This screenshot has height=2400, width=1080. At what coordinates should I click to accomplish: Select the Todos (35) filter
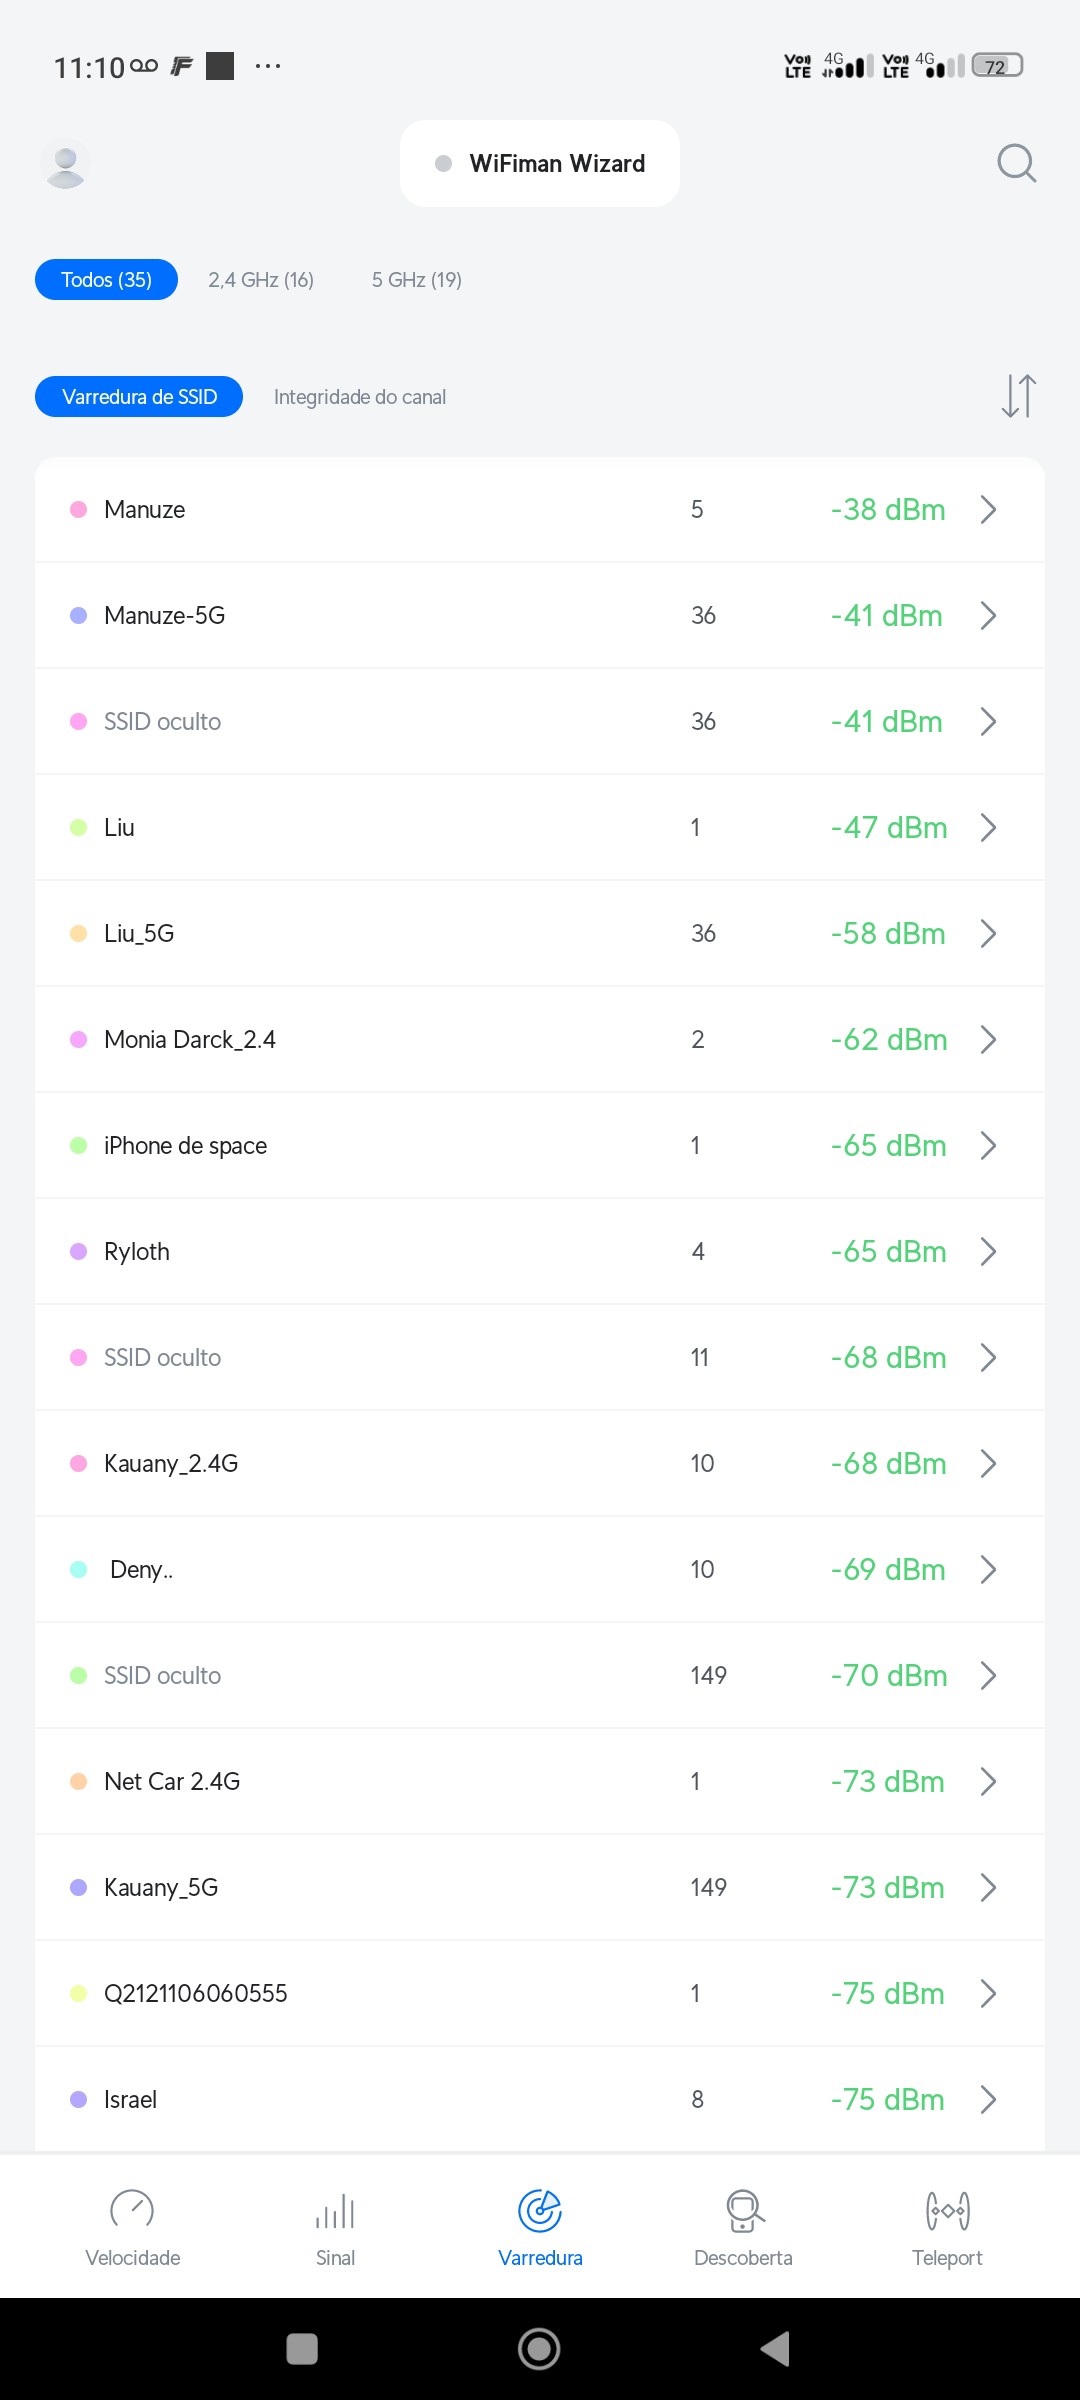pyautogui.click(x=106, y=280)
